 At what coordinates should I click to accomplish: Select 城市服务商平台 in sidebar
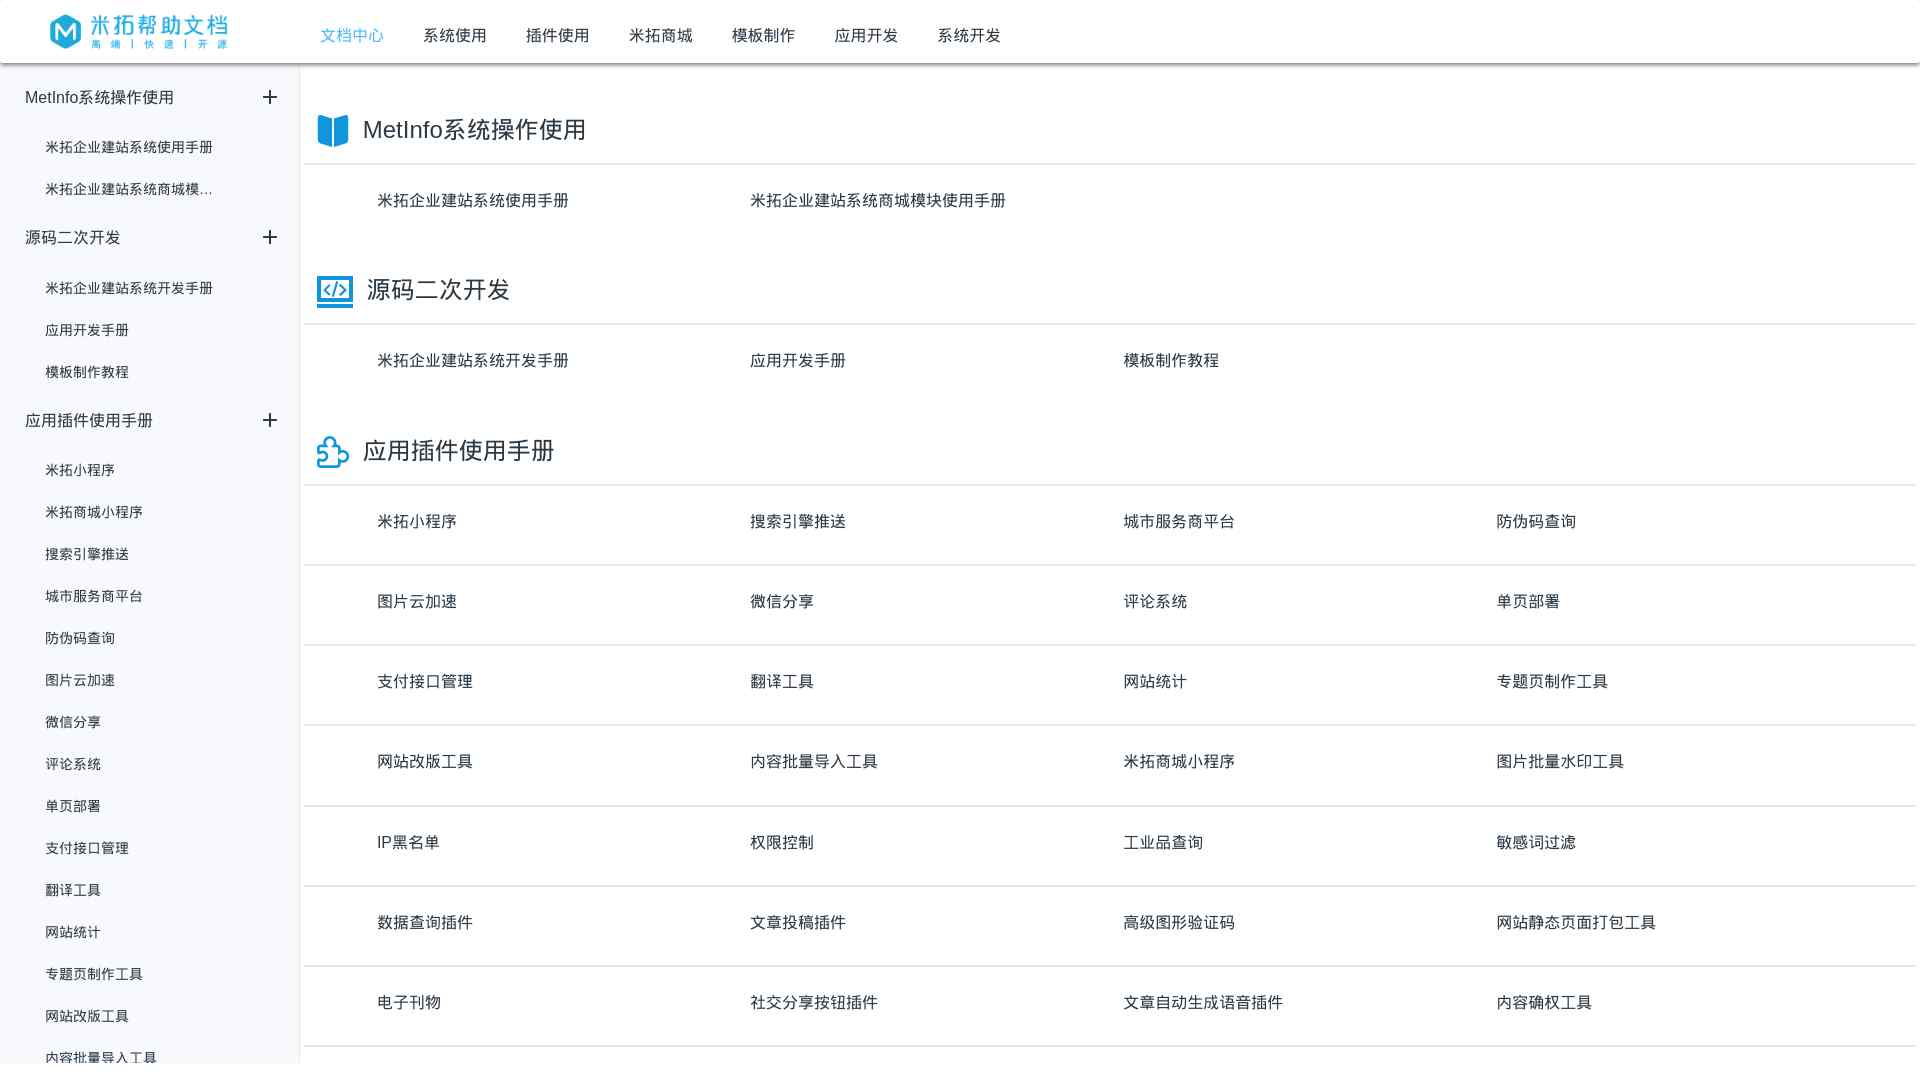(94, 596)
